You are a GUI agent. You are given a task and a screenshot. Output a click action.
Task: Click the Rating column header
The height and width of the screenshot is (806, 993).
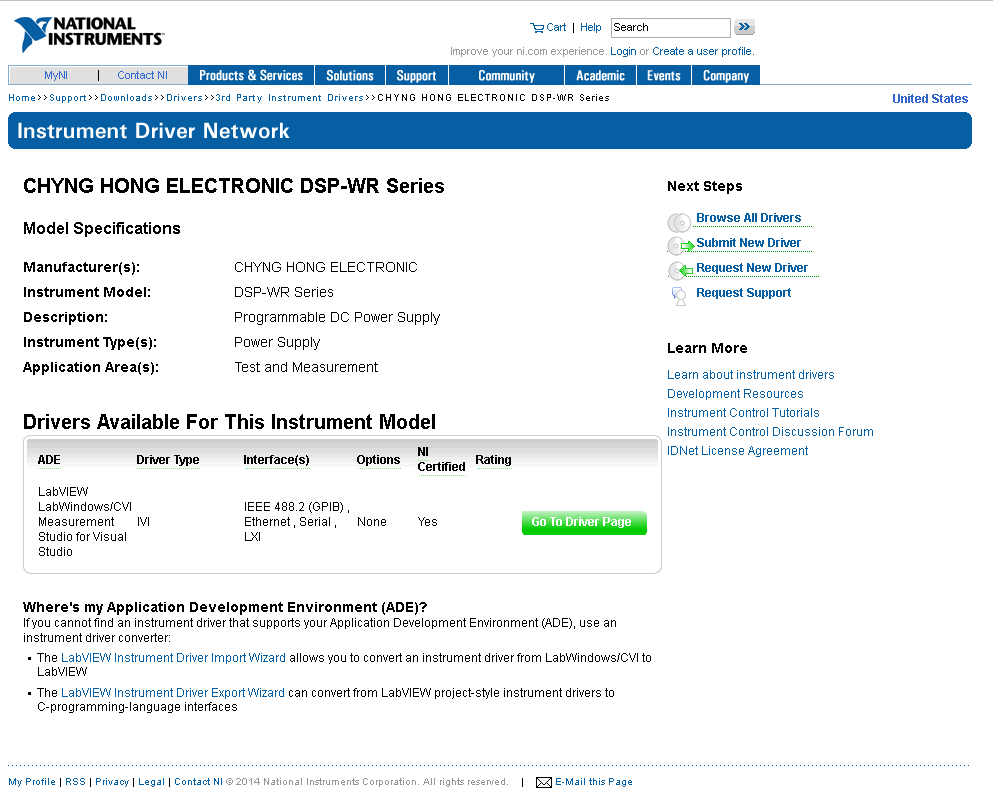(x=493, y=460)
